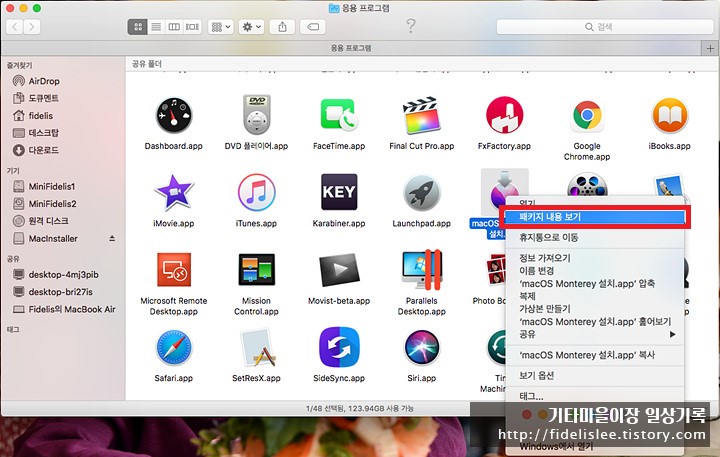Choose 가상본 만들기 in context menu
Screen dimensions: 720x457
click(595, 309)
